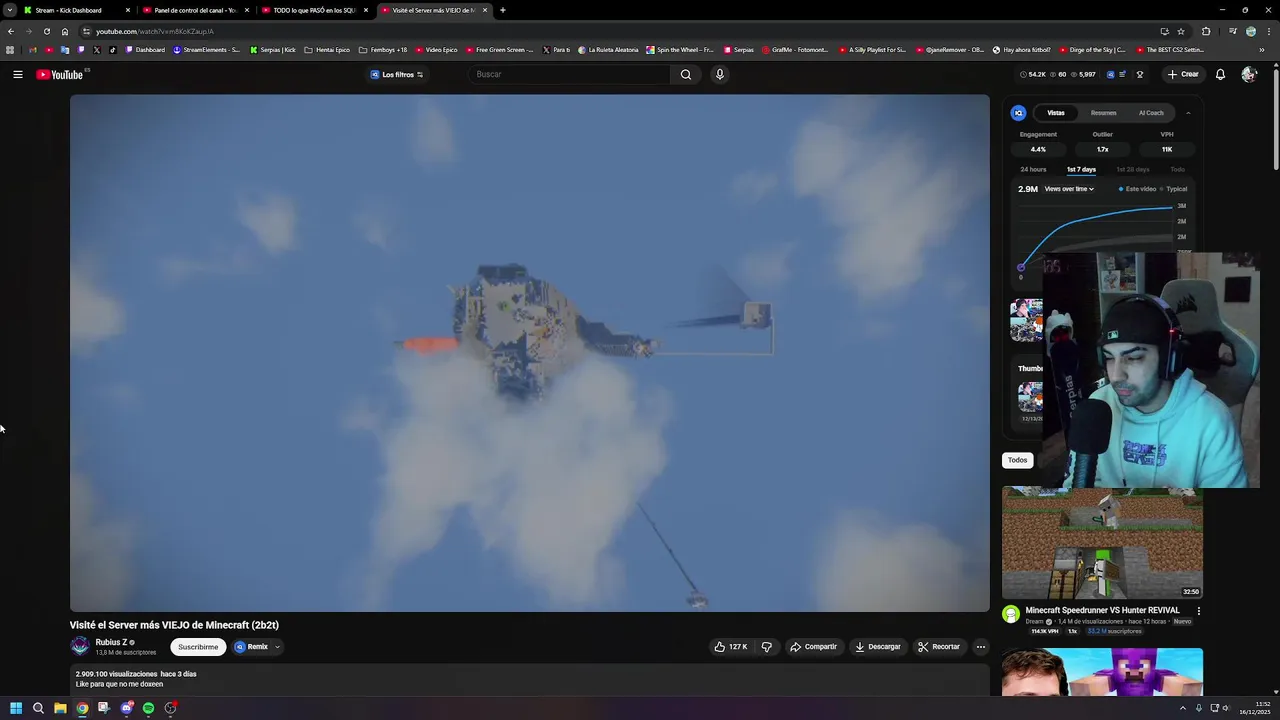The image size is (1280, 720).
Task: Switch to the Vistas tab
Action: (x=1056, y=113)
